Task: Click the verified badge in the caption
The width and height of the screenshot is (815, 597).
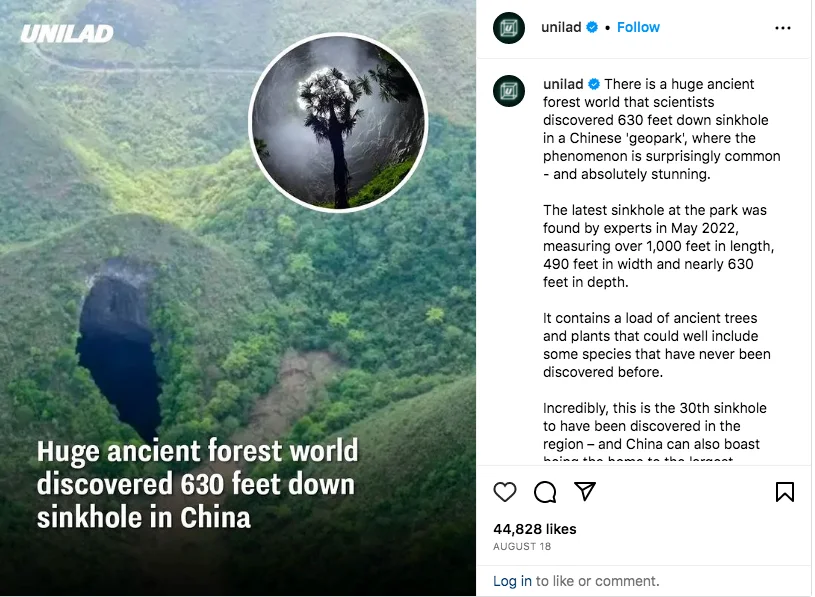Action: point(594,84)
